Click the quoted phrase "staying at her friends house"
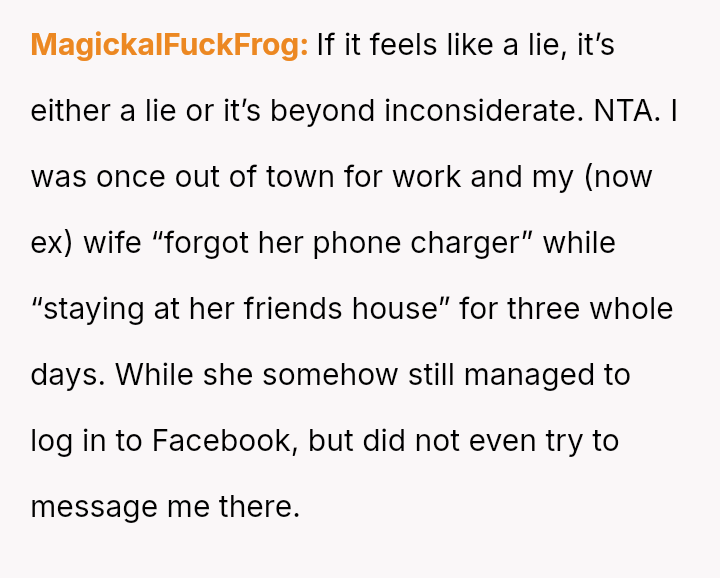This screenshot has height=578, width=720. (242, 309)
